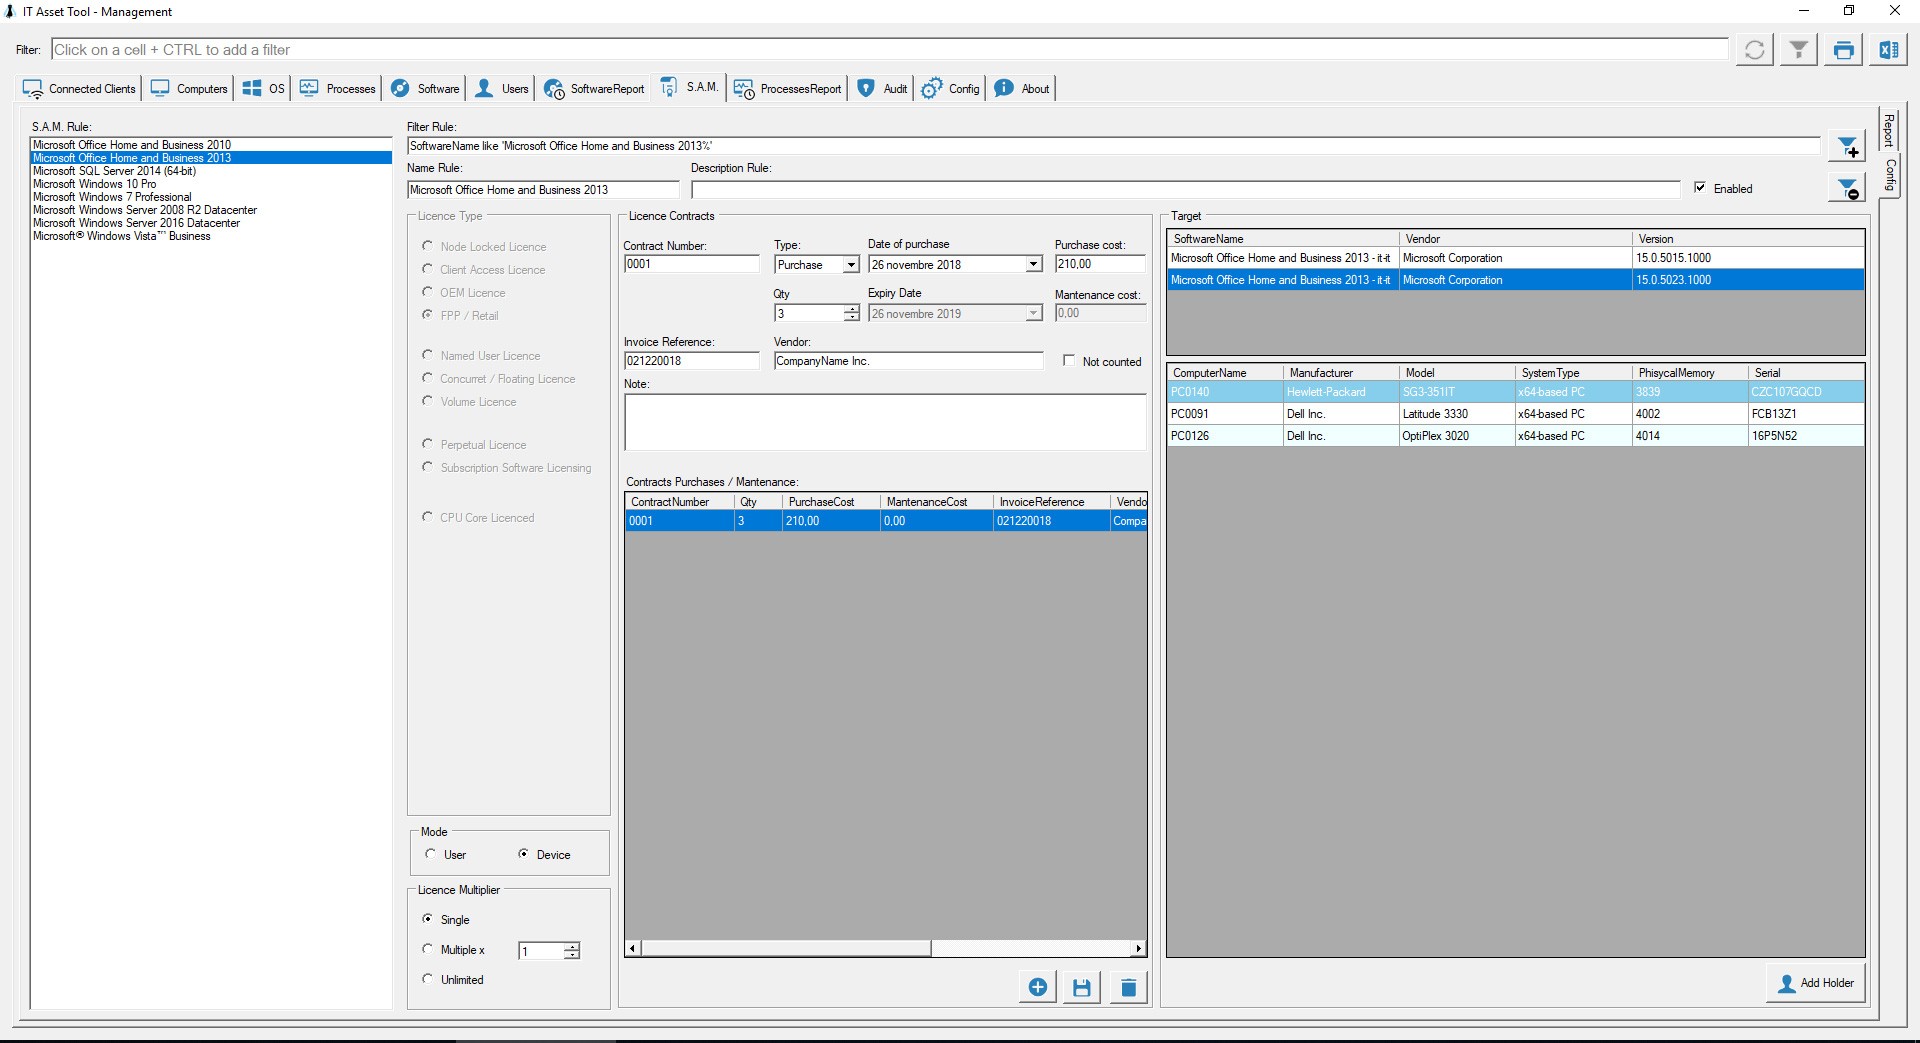Switch to the Computers tab
This screenshot has height=1043, width=1920.
coord(189,89)
